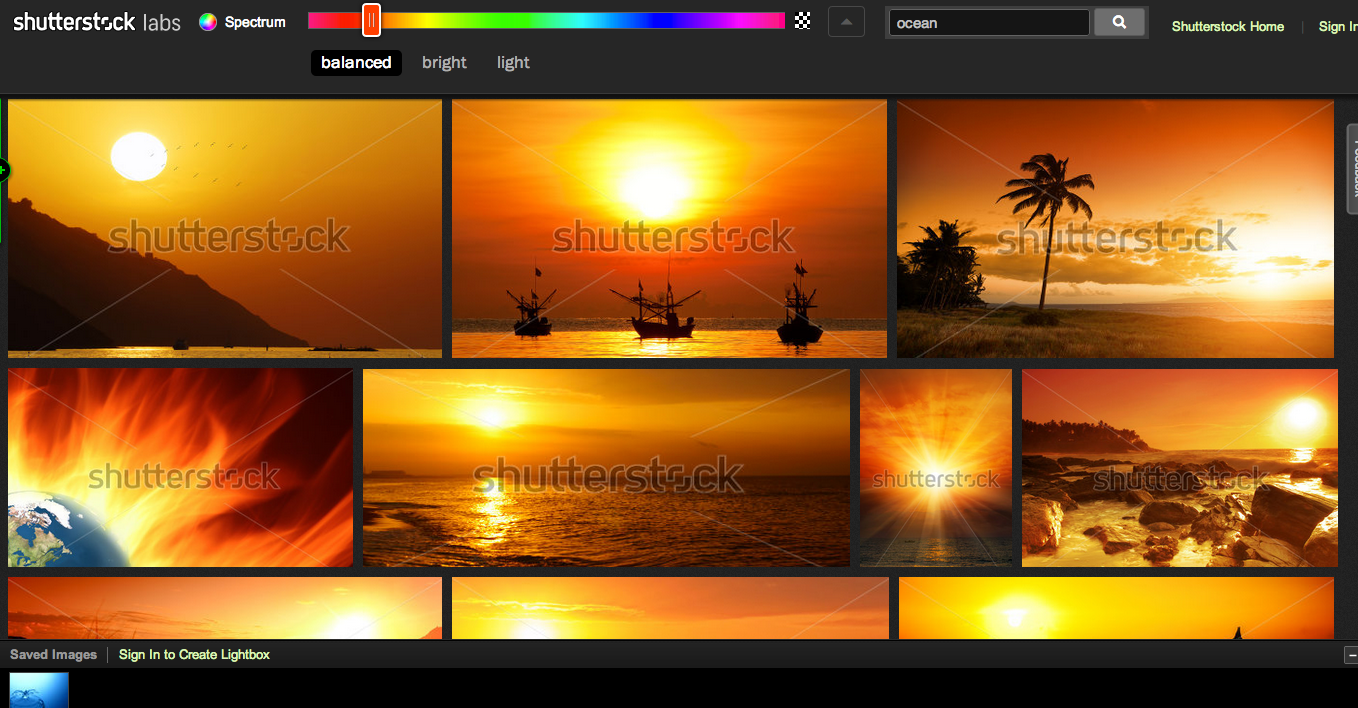Open the sunburst rays photo

[936, 468]
